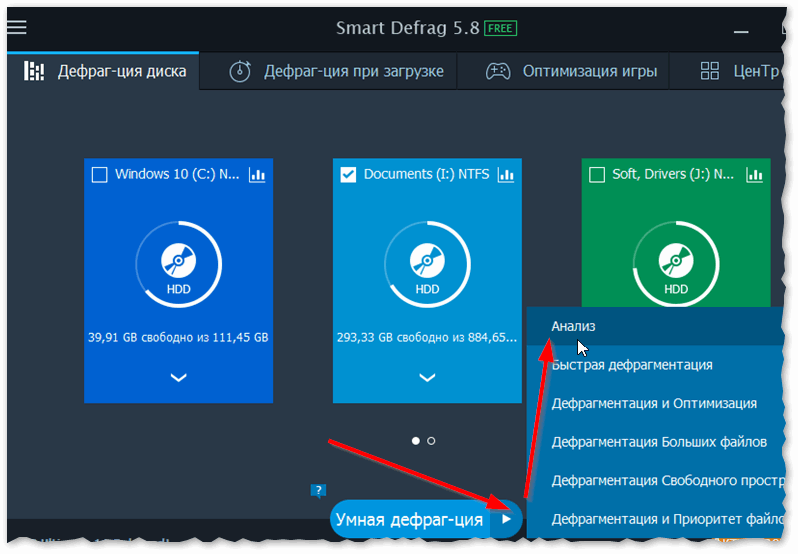This screenshot has width=798, height=554.
Task: Open chart report for Windows 10 (C:)
Action: (257, 175)
